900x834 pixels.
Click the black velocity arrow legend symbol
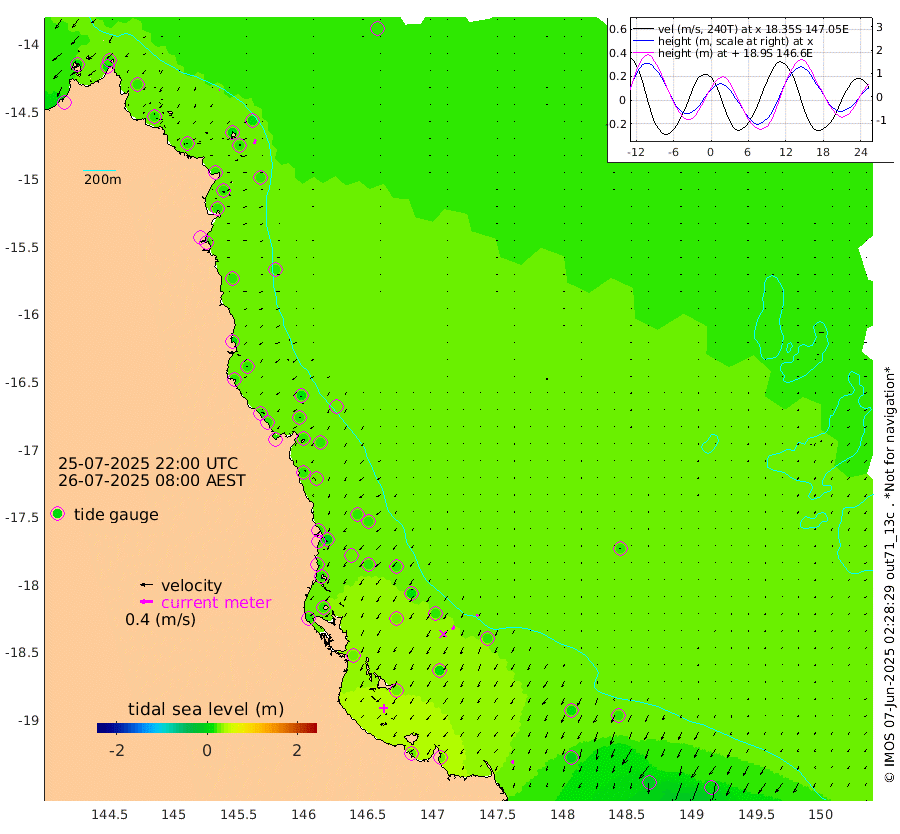click(x=146, y=585)
